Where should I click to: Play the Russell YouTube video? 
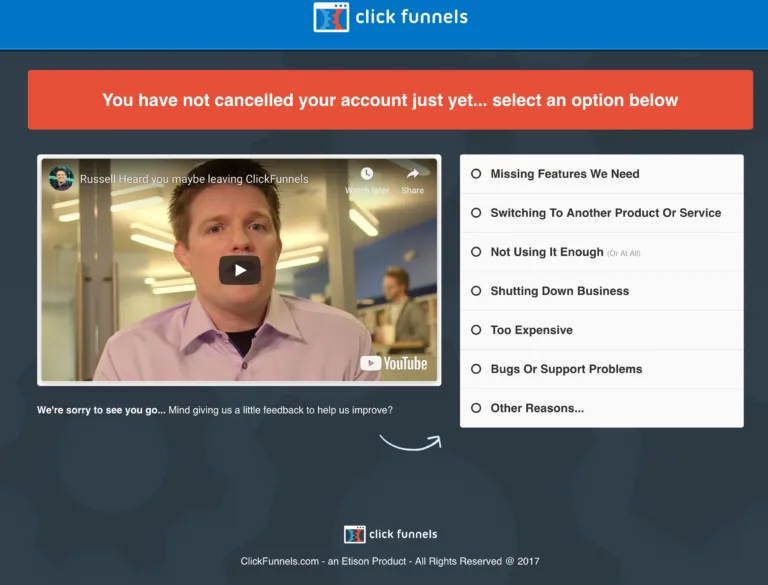(240, 270)
